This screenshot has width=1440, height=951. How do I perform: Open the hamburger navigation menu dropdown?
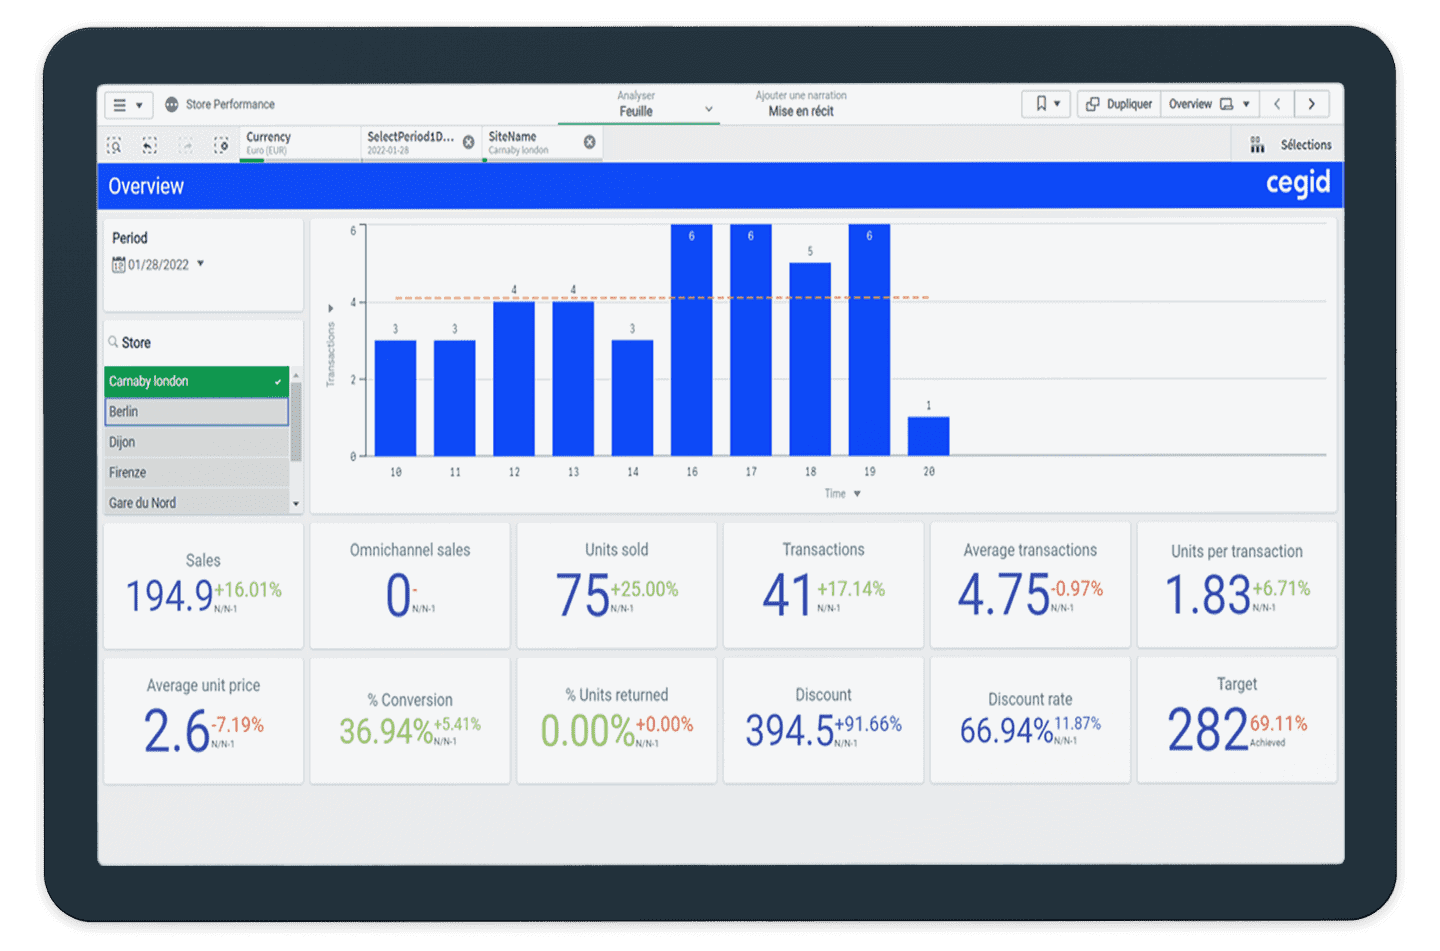[128, 104]
